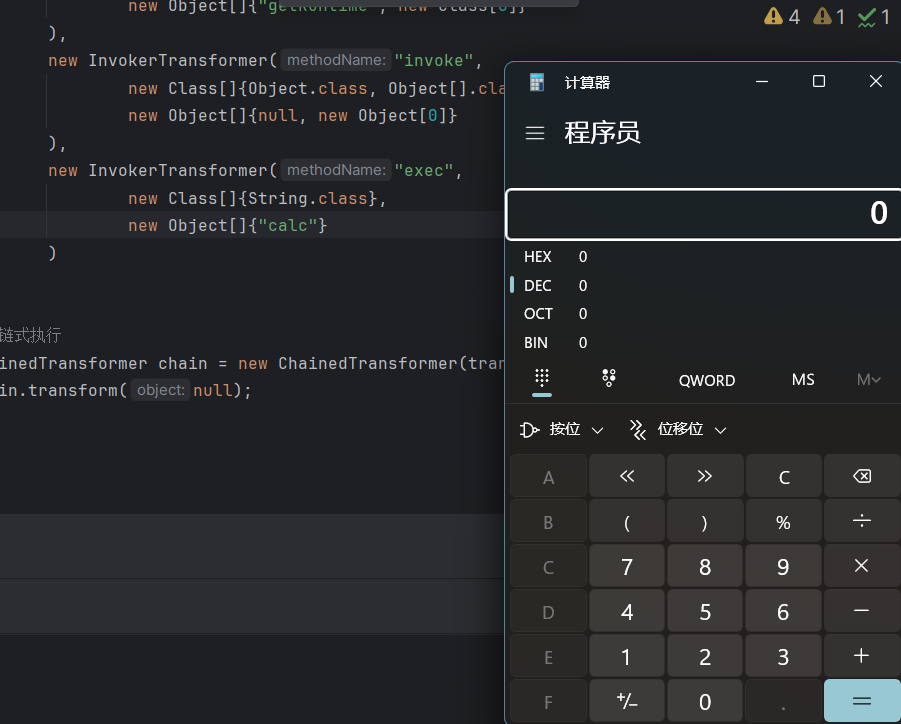
Task: Cycle the QWORD data size
Action: click(707, 380)
